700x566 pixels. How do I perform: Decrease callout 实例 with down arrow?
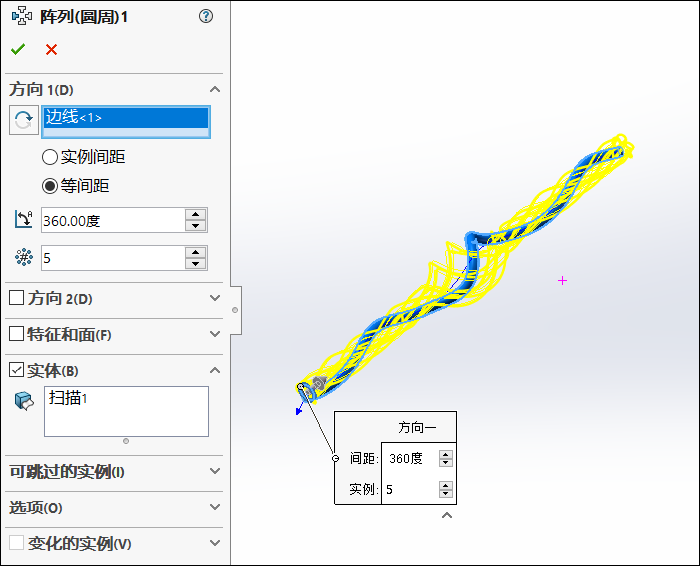click(446, 494)
